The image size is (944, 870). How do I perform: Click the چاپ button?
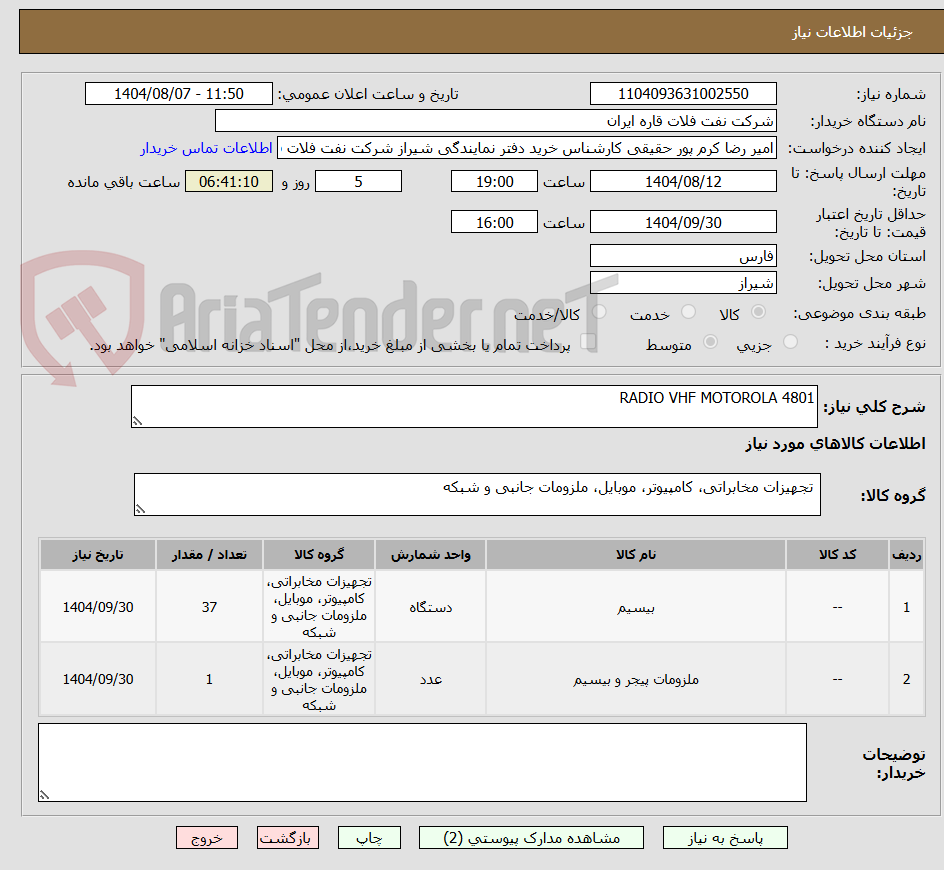[x=369, y=837]
